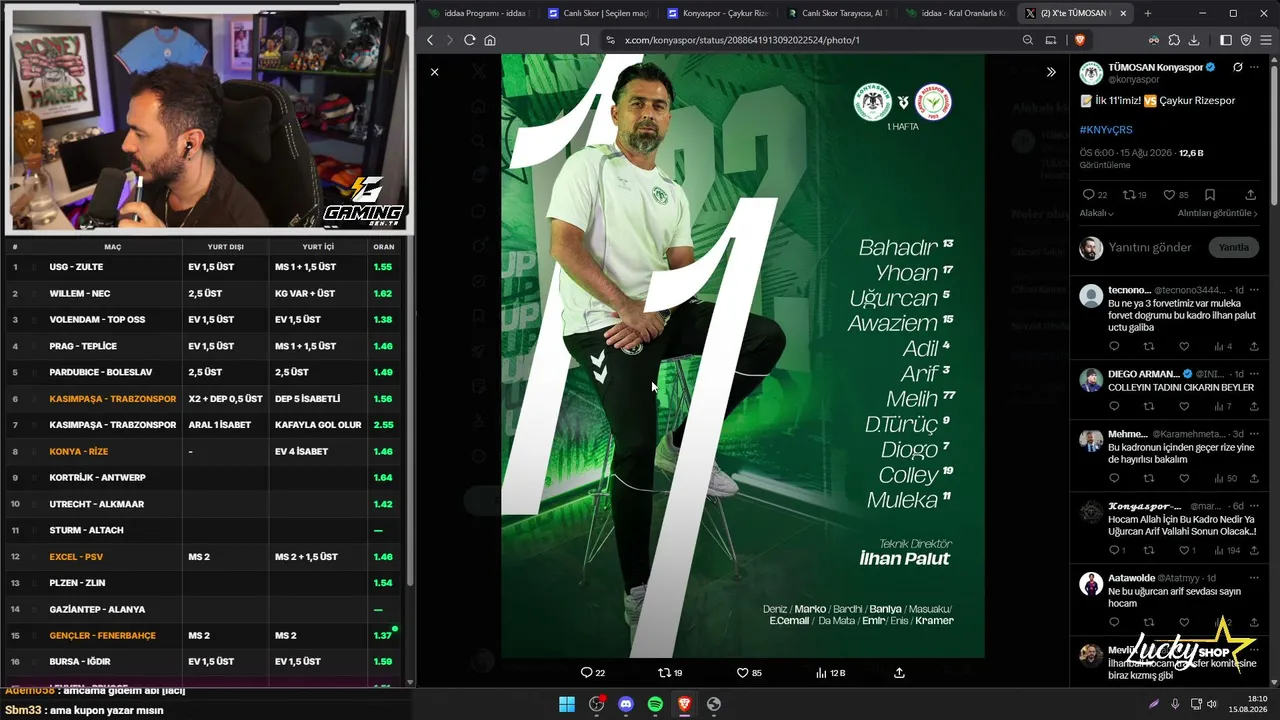Viewport: 1280px width, 720px height.
Task: Click the 'Yanıtını gönder' reply field
Action: point(1150,247)
